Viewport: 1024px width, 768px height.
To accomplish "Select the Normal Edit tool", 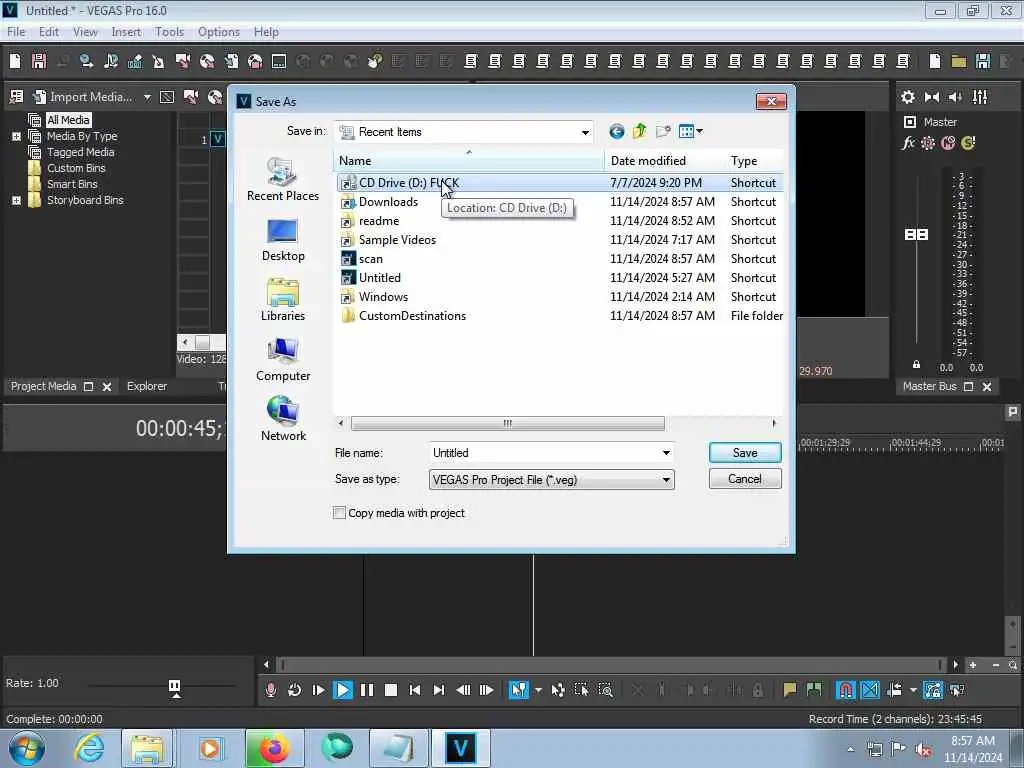I will coord(519,690).
